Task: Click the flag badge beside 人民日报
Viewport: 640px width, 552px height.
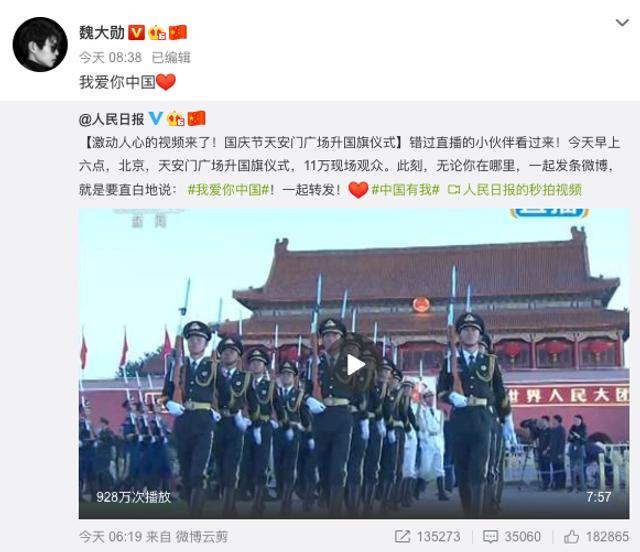Action: point(196,119)
